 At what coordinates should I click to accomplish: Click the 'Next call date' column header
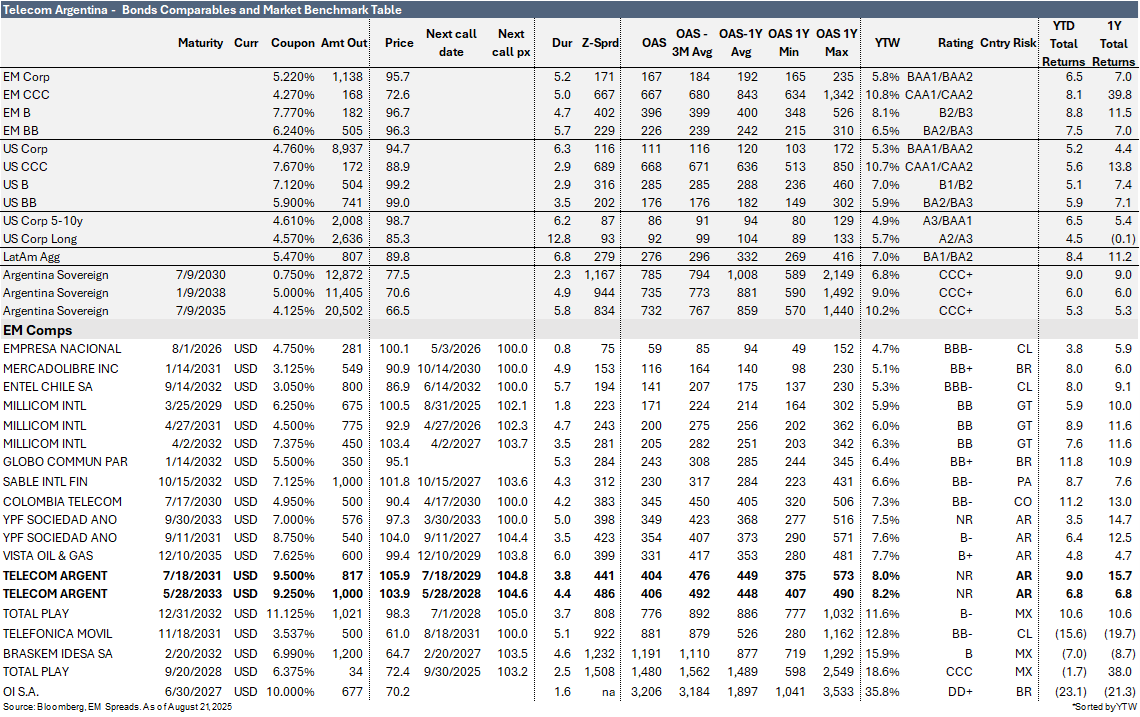[451, 43]
